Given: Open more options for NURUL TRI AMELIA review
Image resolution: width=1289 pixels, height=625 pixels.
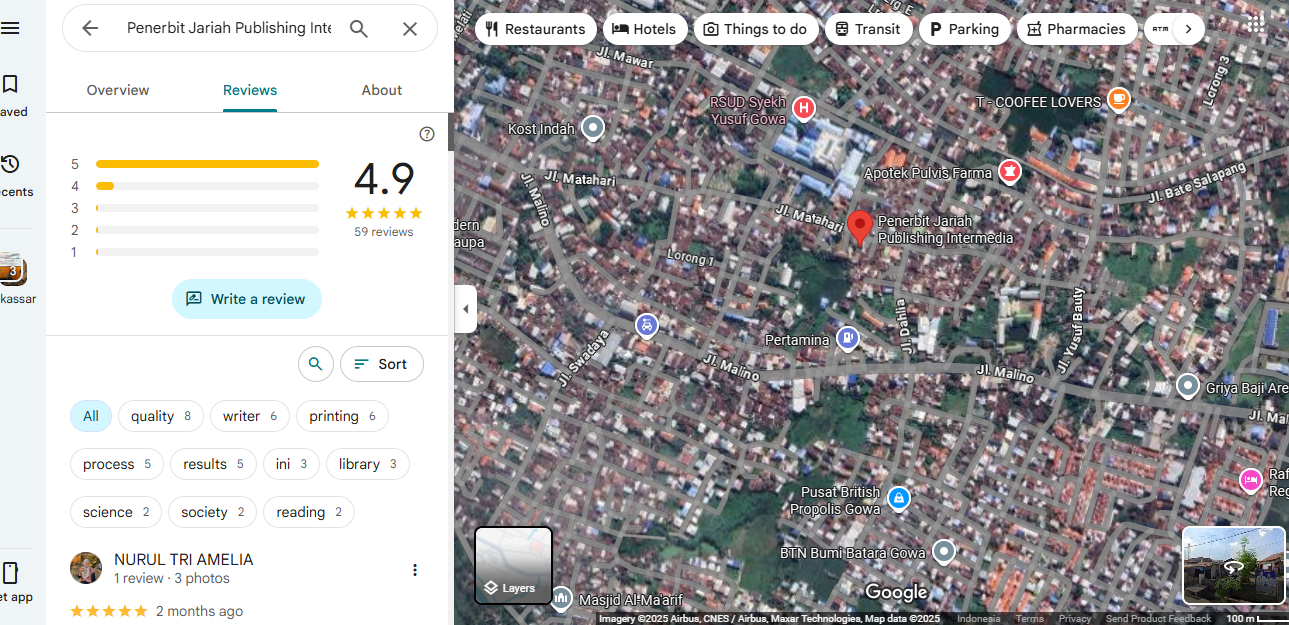Looking at the screenshot, I should pos(415,570).
